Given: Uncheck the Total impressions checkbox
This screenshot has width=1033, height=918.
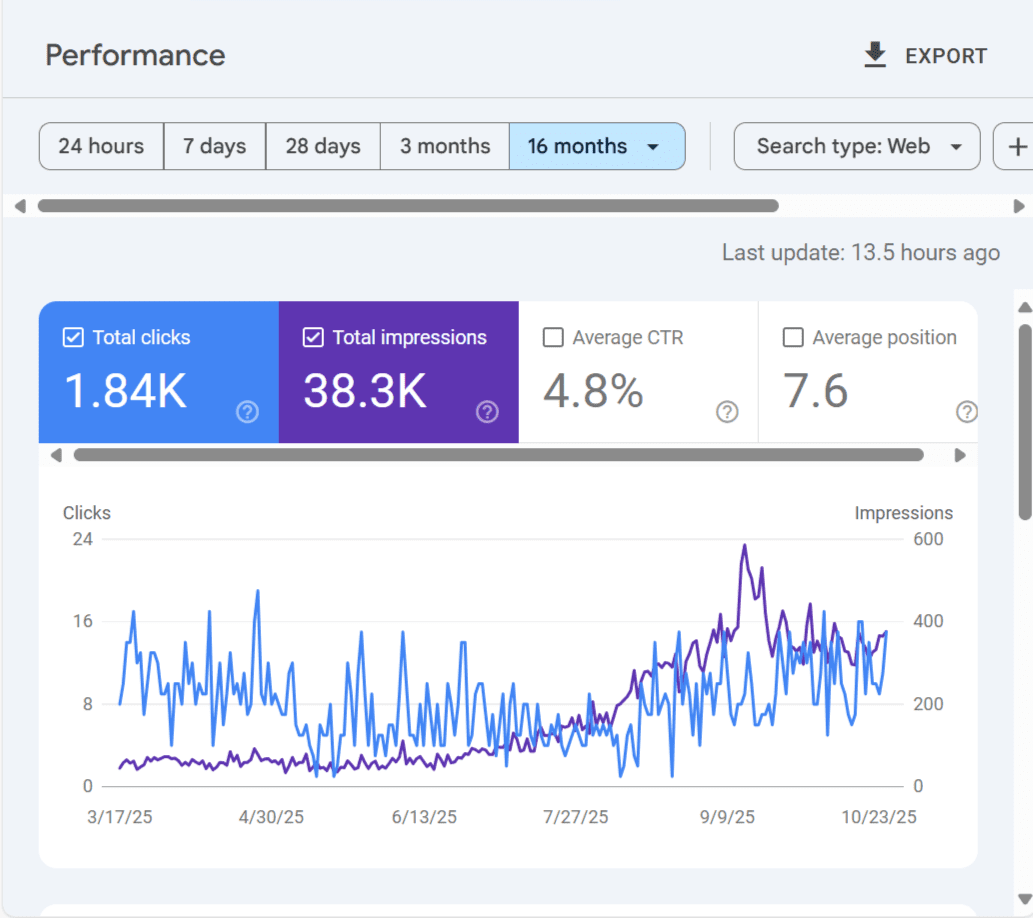Looking at the screenshot, I should coord(313,338).
